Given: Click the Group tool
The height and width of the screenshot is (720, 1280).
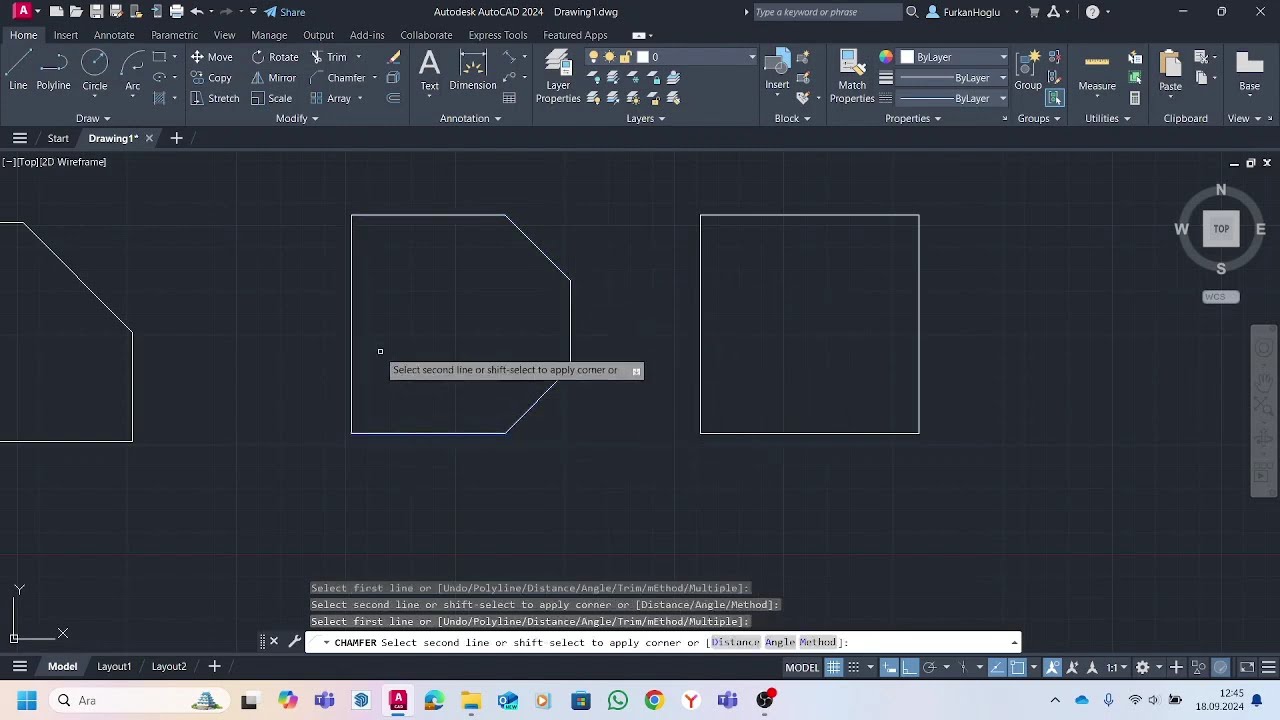Looking at the screenshot, I should coord(1028,72).
